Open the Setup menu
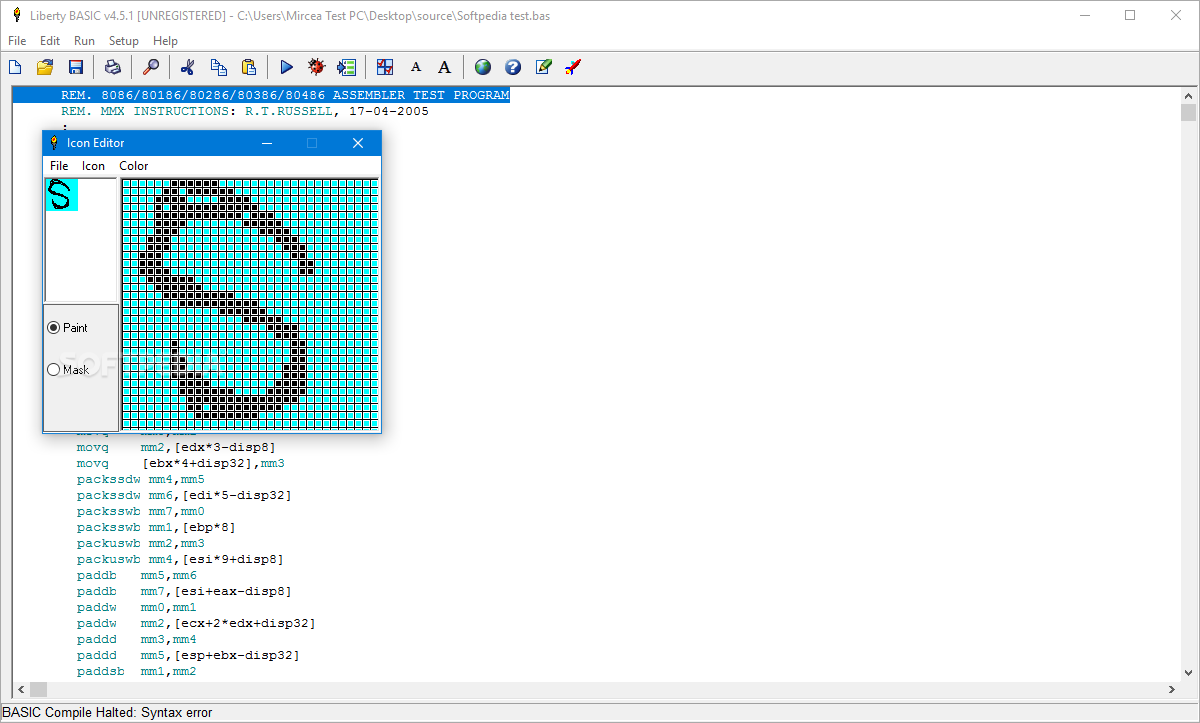The height and width of the screenshot is (723, 1200). [124, 41]
